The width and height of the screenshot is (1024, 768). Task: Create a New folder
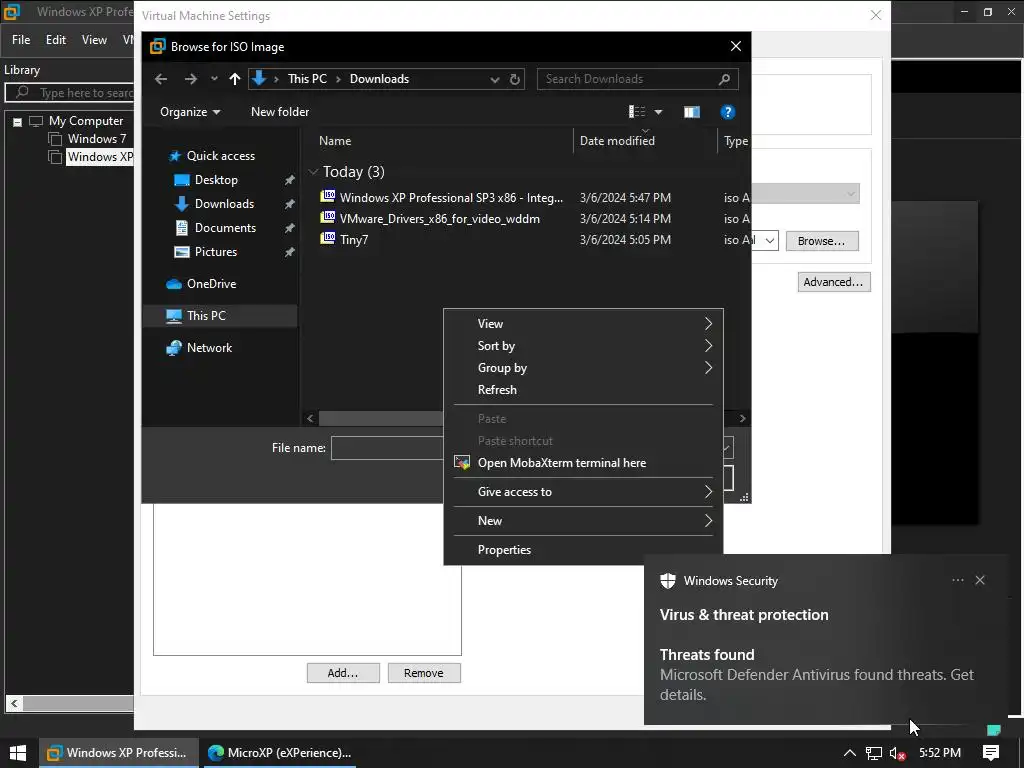[280, 112]
